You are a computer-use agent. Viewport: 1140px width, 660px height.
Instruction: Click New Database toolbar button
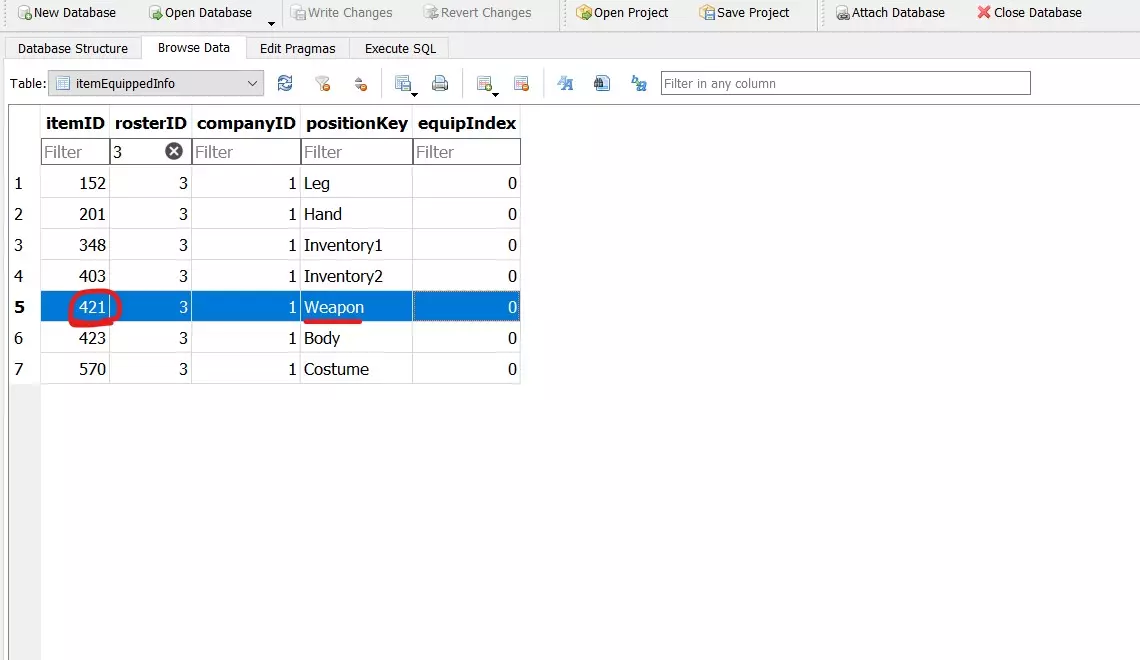(66, 12)
